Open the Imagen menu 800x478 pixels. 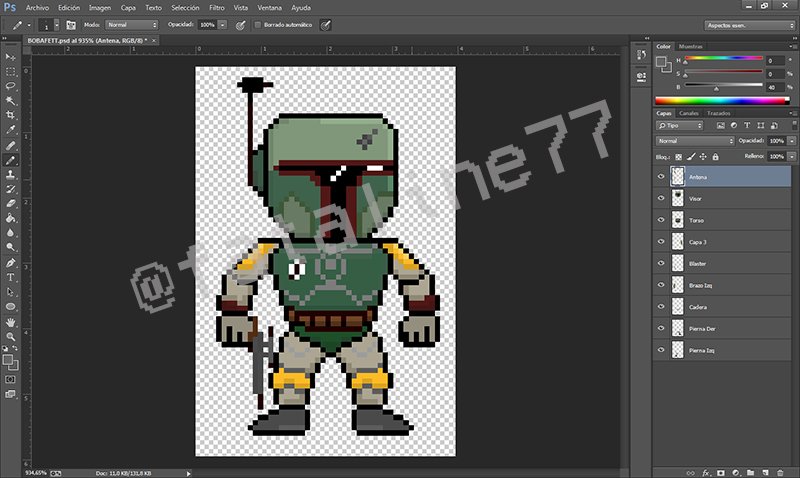(x=99, y=8)
